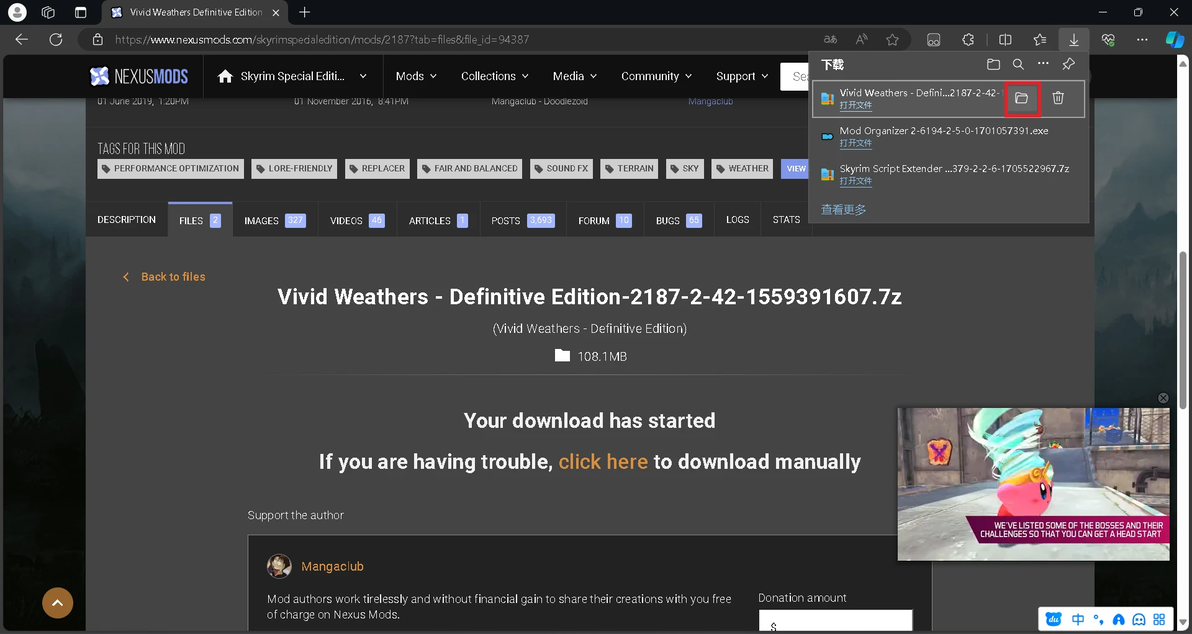The width and height of the screenshot is (1192, 634).
Task: Open Mangaclub author link in support box
Action: (x=332, y=566)
